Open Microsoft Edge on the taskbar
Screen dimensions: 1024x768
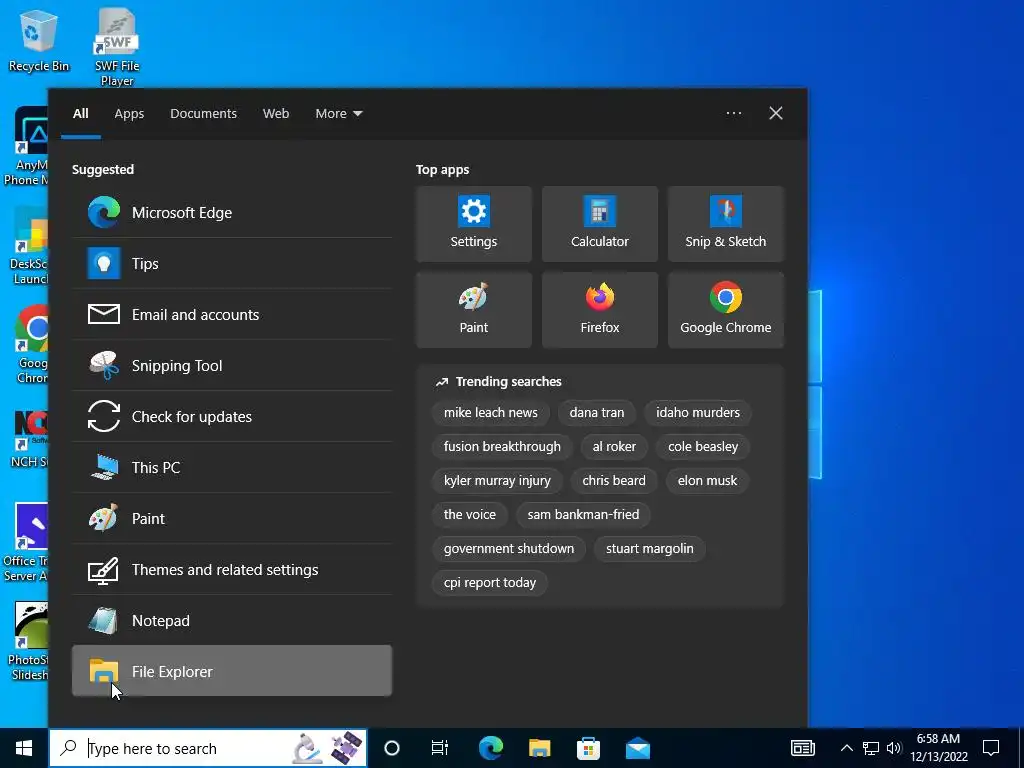(490, 748)
